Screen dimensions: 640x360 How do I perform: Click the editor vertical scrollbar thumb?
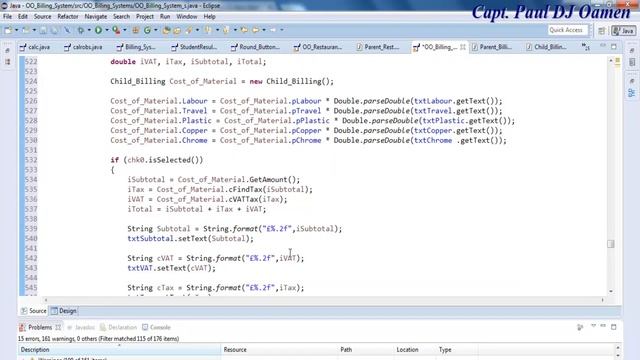coord(611,244)
